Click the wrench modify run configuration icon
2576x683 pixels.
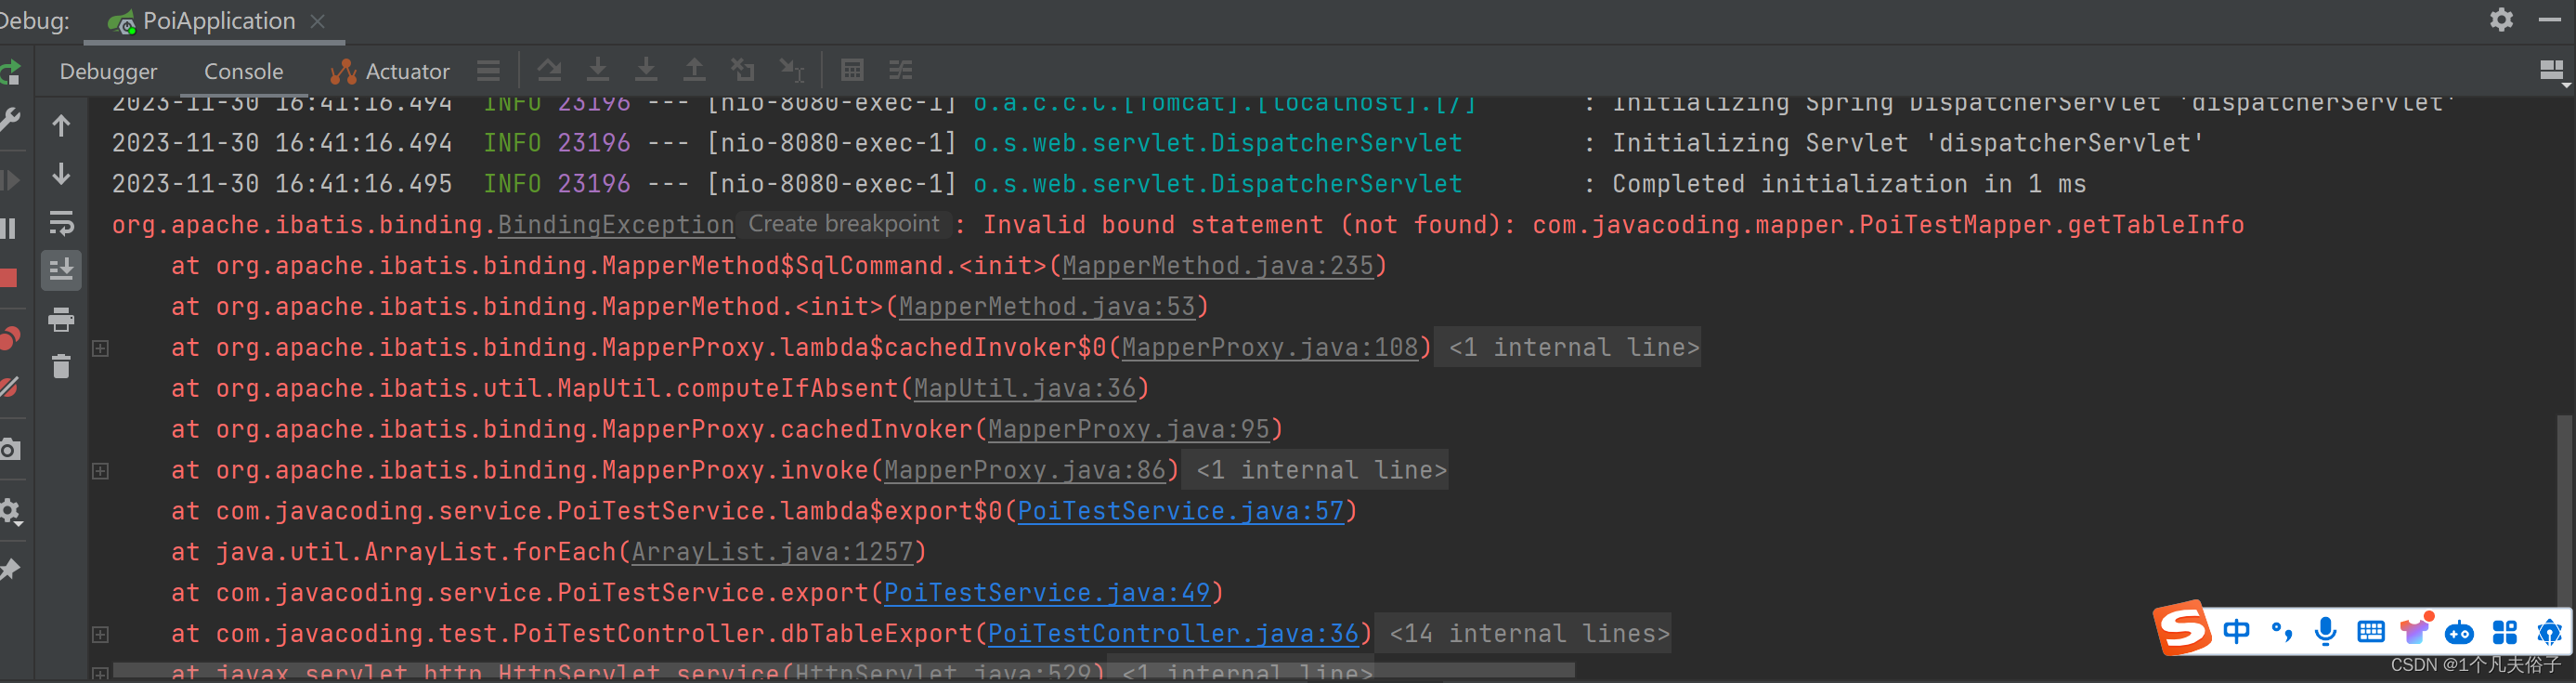pos(10,121)
